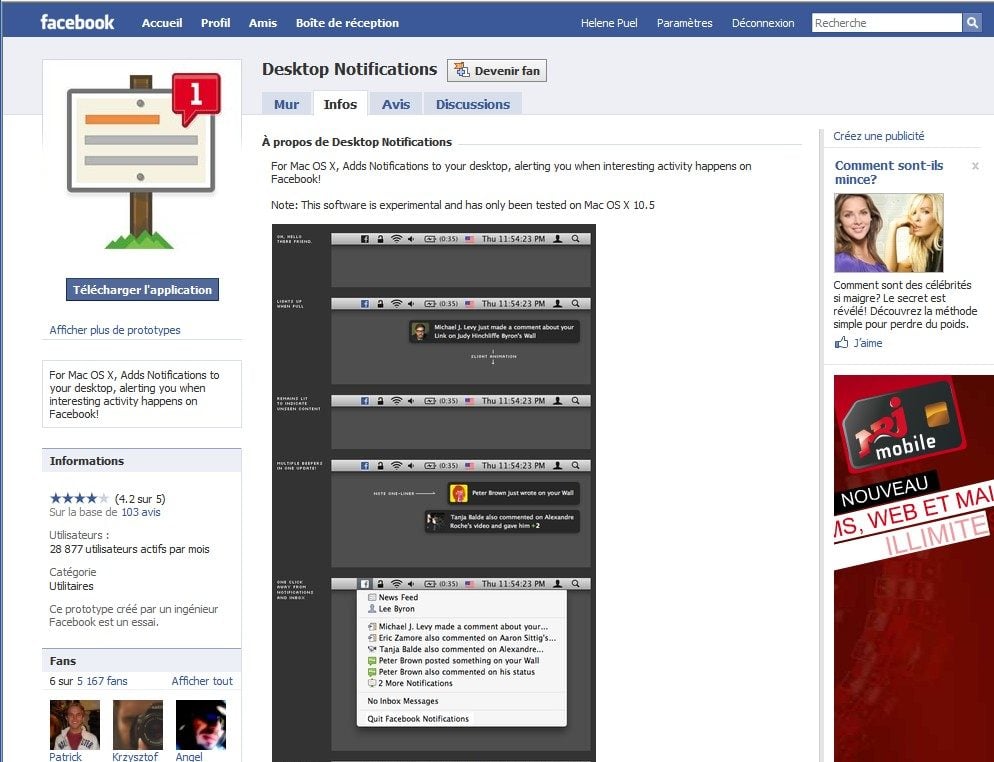Image resolution: width=994 pixels, height=762 pixels.
Task: Click the thumbs-up J'aime icon
Action: (841, 343)
